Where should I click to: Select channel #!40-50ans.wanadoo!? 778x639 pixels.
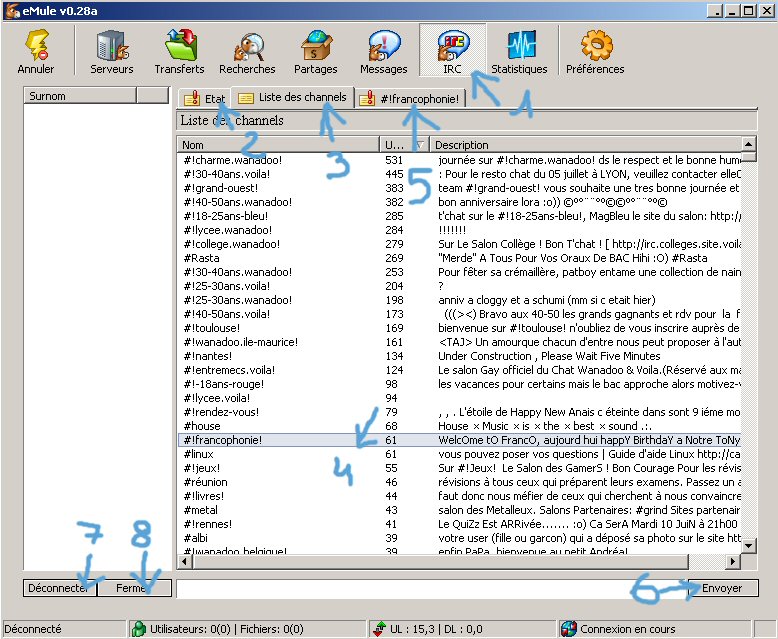point(459,202)
